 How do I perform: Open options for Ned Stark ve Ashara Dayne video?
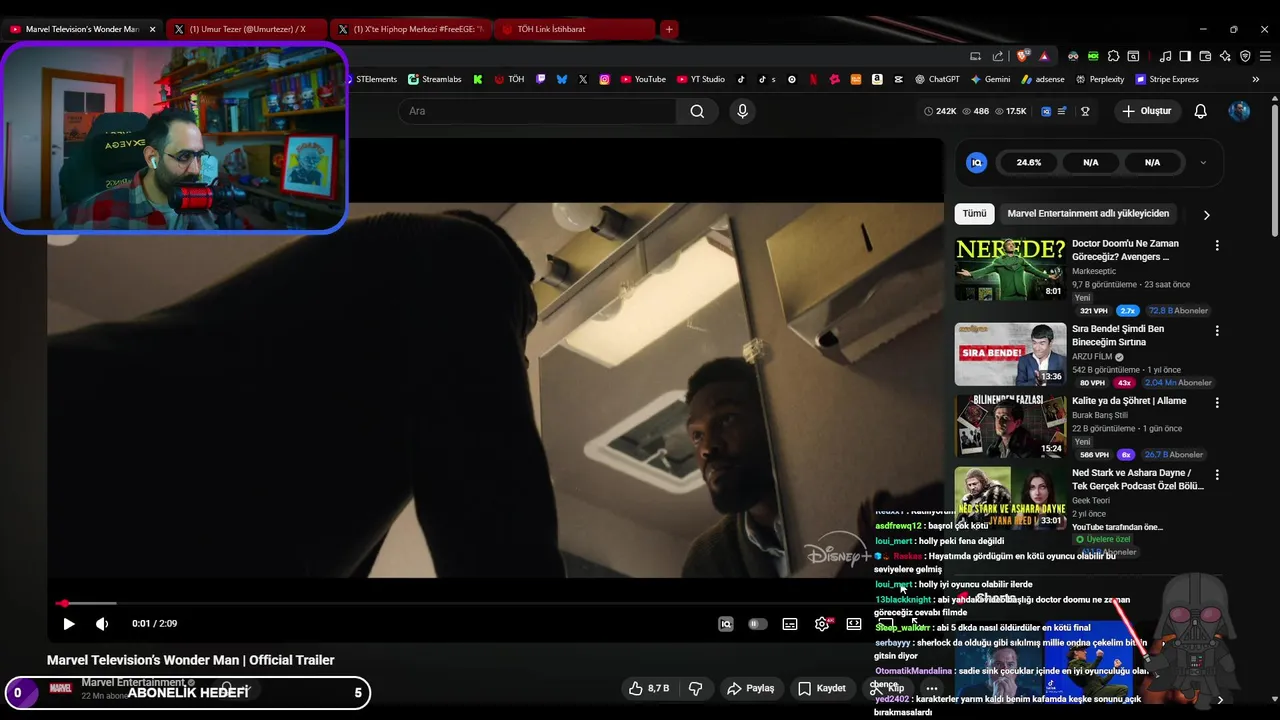(x=1217, y=475)
